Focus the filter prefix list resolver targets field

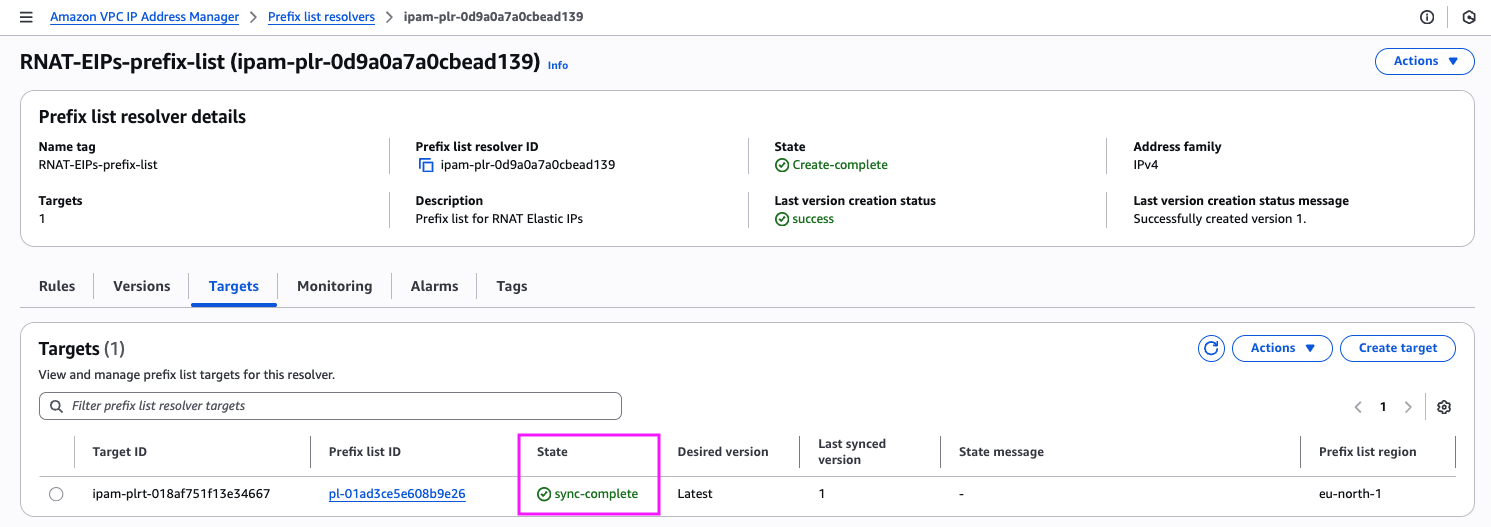tap(330, 406)
